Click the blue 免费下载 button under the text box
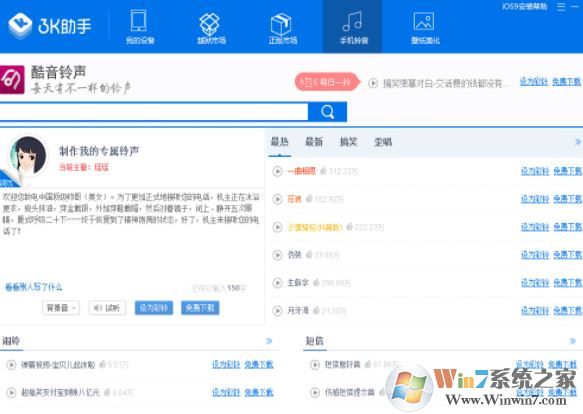The image size is (583, 414). point(200,308)
